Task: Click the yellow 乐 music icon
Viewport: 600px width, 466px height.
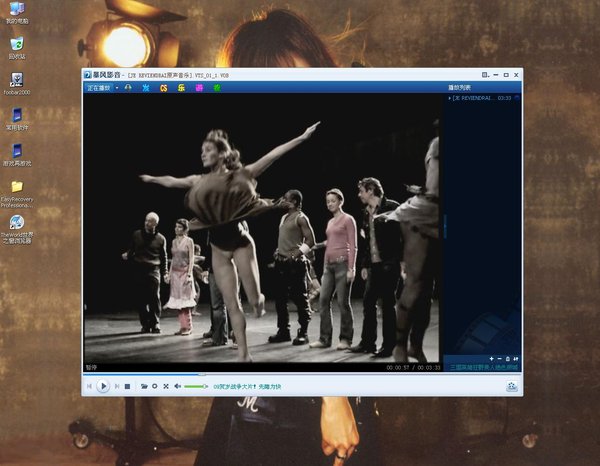Action: pyautogui.click(x=181, y=88)
